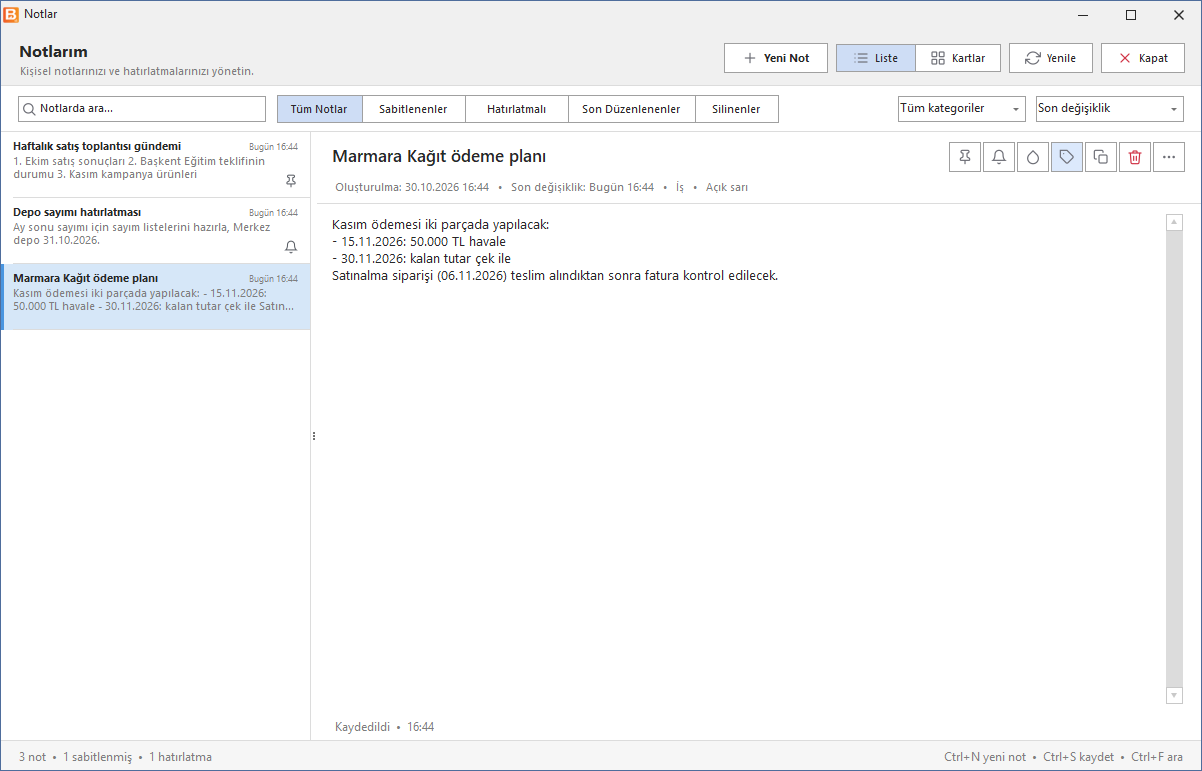1202x771 pixels.
Task: Switch to Kartlar view
Action: tap(958, 58)
